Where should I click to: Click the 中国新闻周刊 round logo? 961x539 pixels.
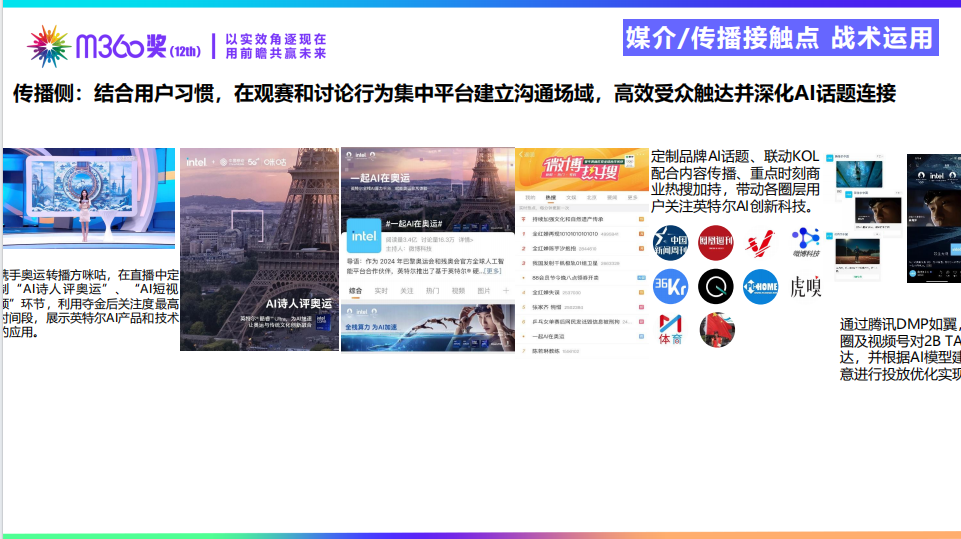click(x=671, y=243)
